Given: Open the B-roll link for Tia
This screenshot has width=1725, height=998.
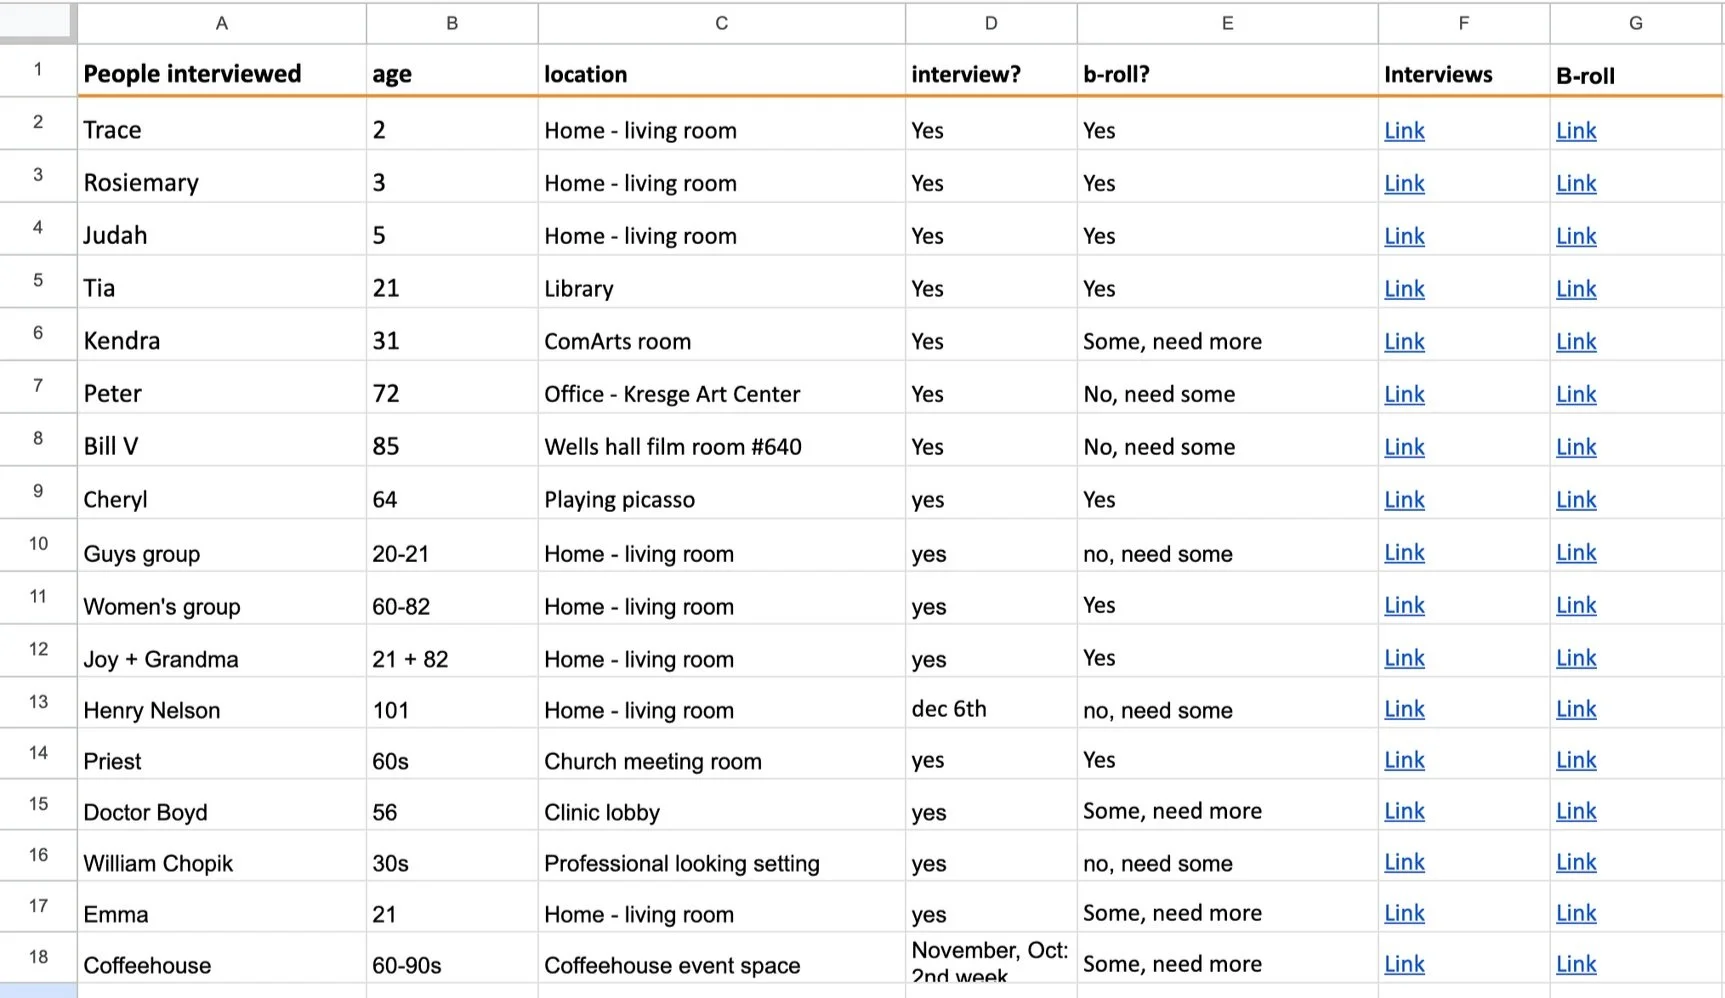Looking at the screenshot, I should coord(1576,289).
